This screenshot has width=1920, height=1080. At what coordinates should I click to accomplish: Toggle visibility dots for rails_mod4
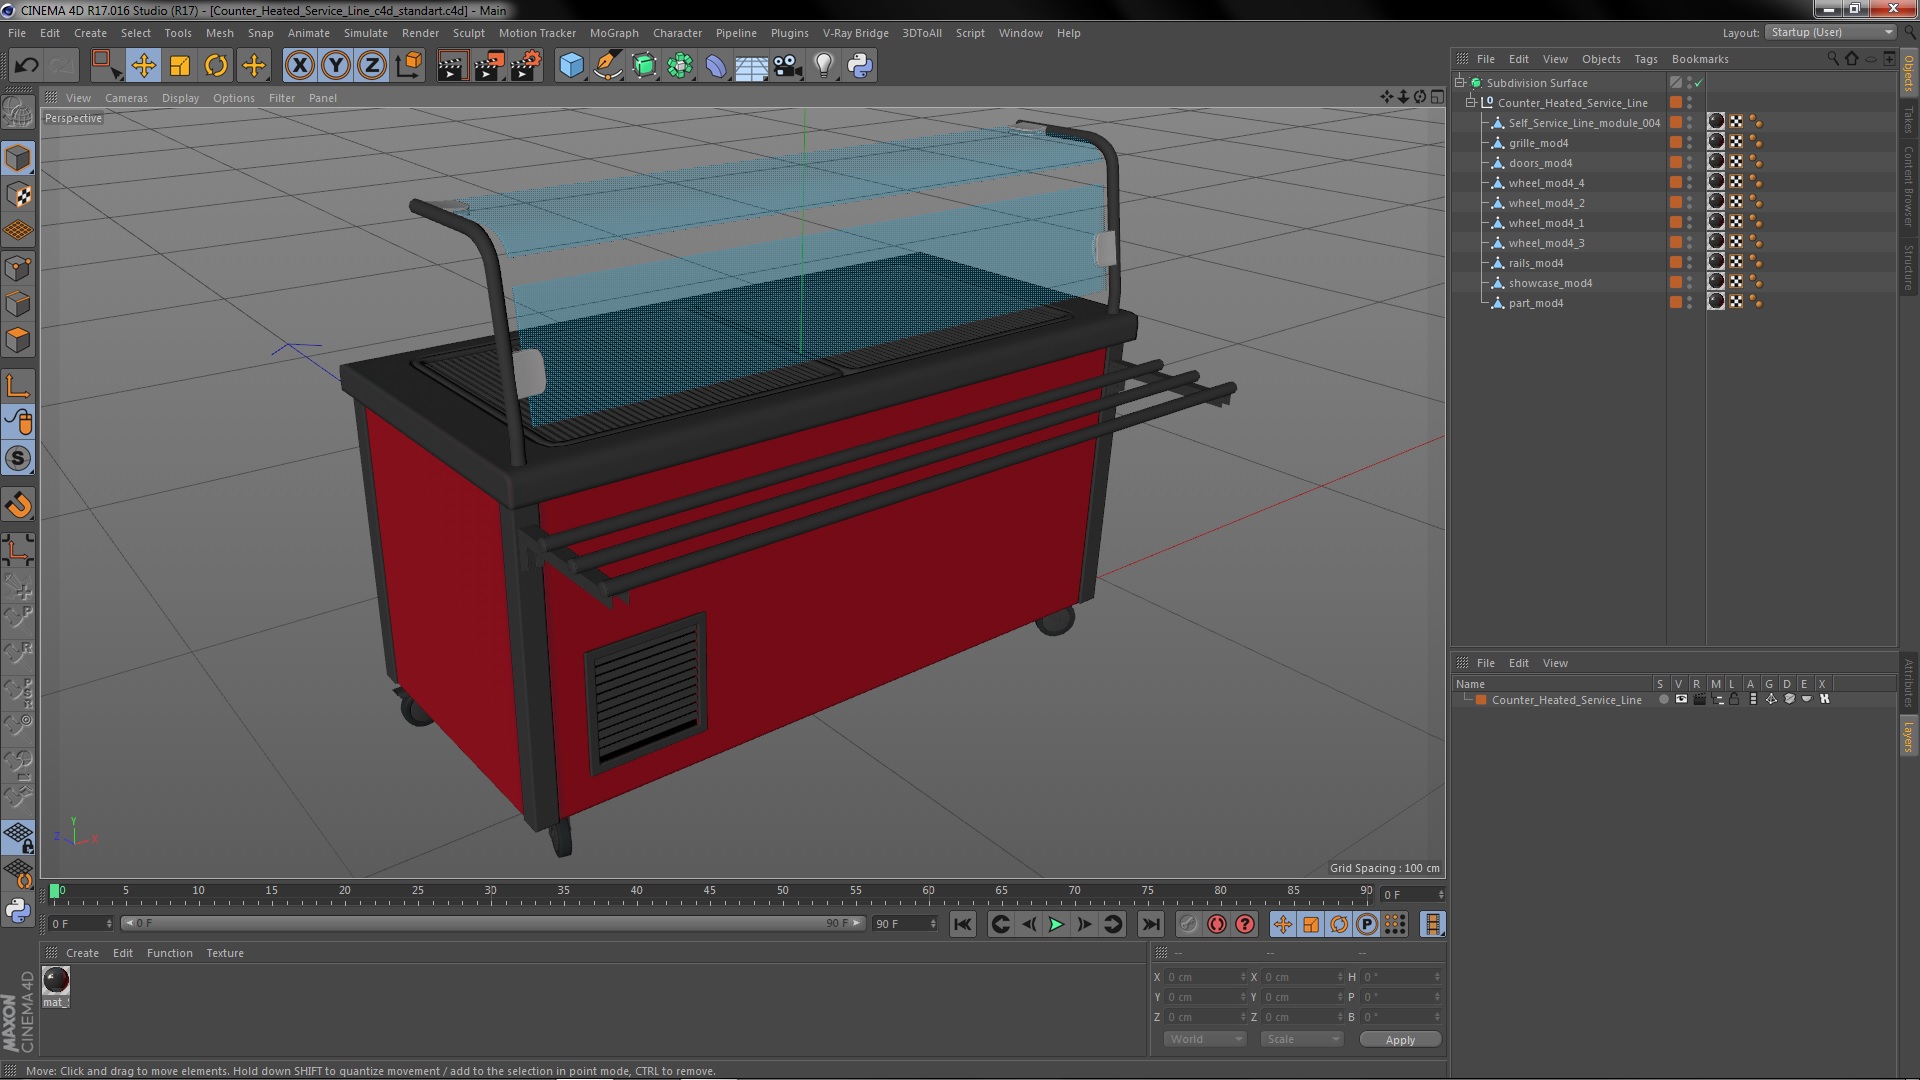click(x=1689, y=263)
